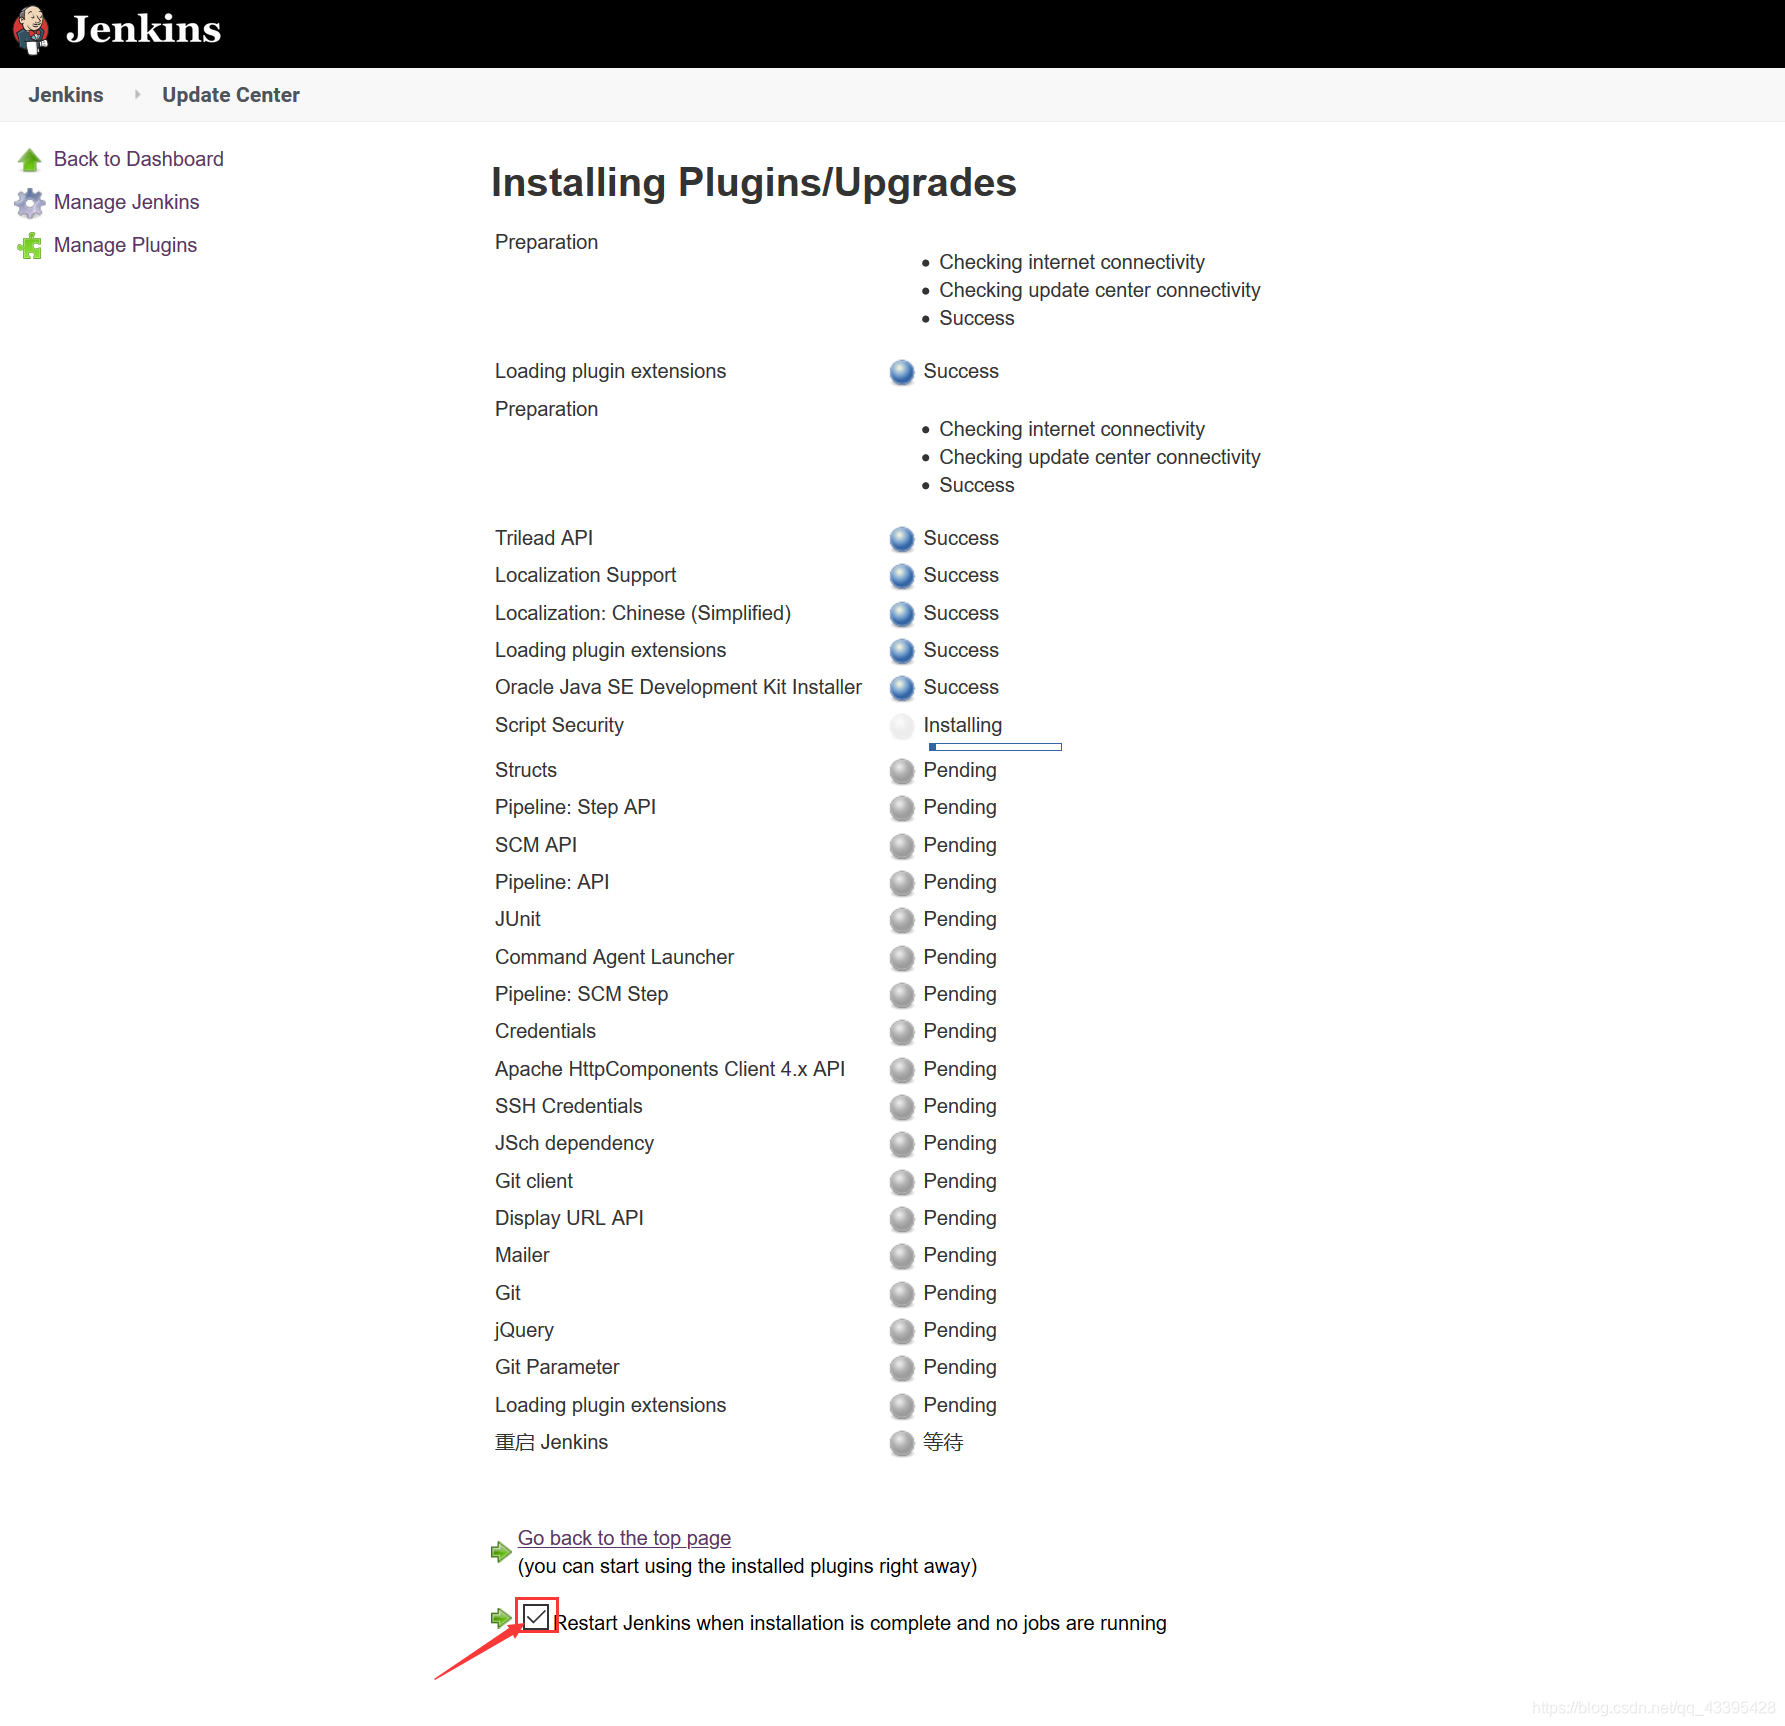Click the grey pending ball for Git client
The width and height of the screenshot is (1785, 1726).
(902, 1182)
